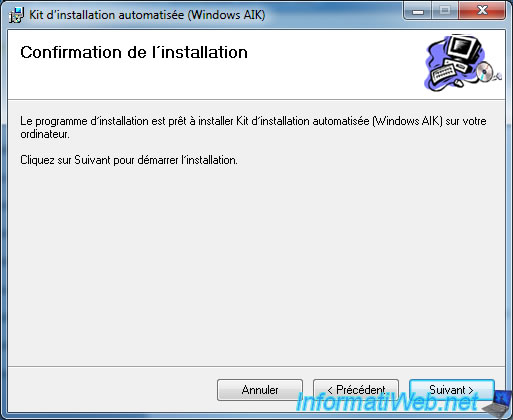
Task: Click the keyboard in header illustration
Action: 443,74
